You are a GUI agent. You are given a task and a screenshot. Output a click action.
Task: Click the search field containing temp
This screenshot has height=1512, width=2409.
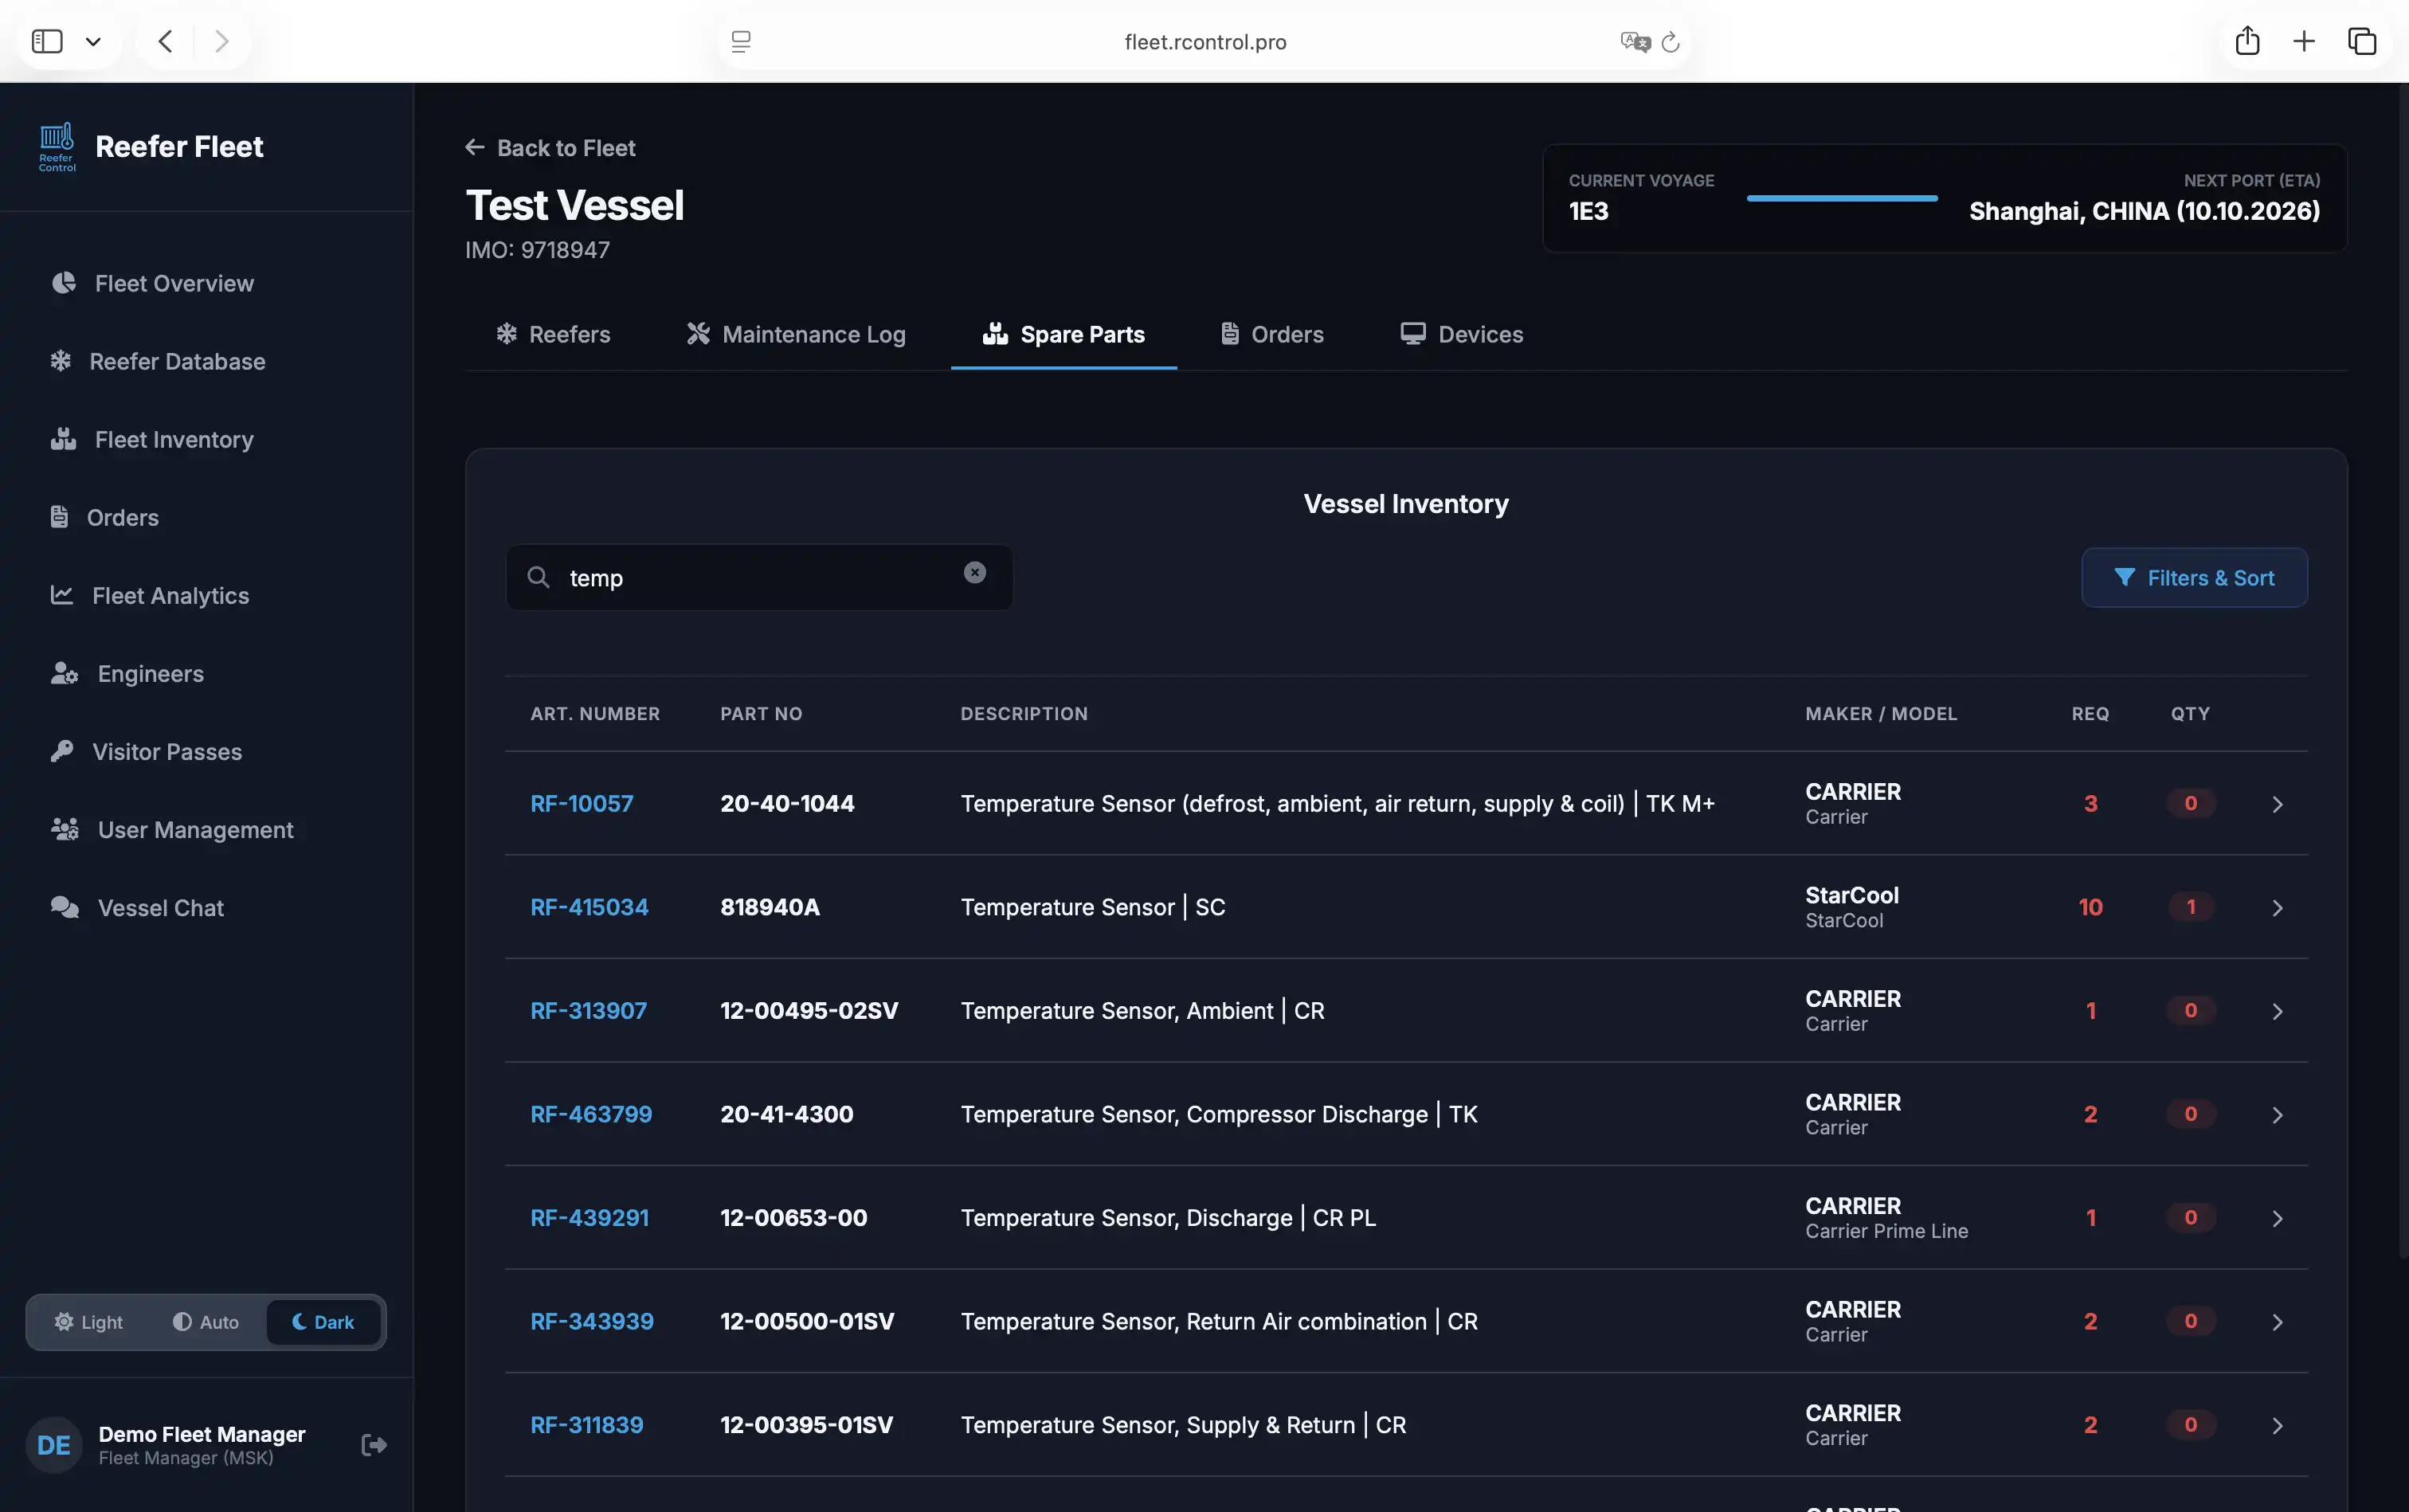point(759,577)
